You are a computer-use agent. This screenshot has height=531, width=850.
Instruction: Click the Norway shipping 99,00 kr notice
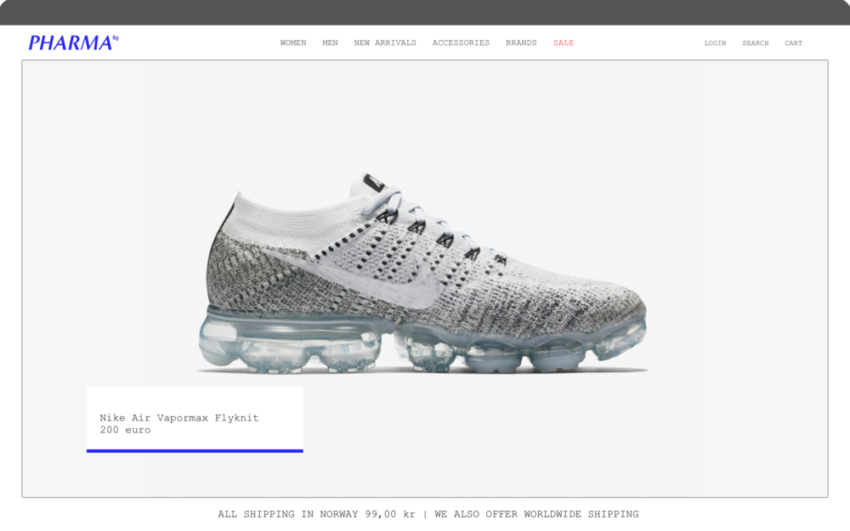(316, 514)
